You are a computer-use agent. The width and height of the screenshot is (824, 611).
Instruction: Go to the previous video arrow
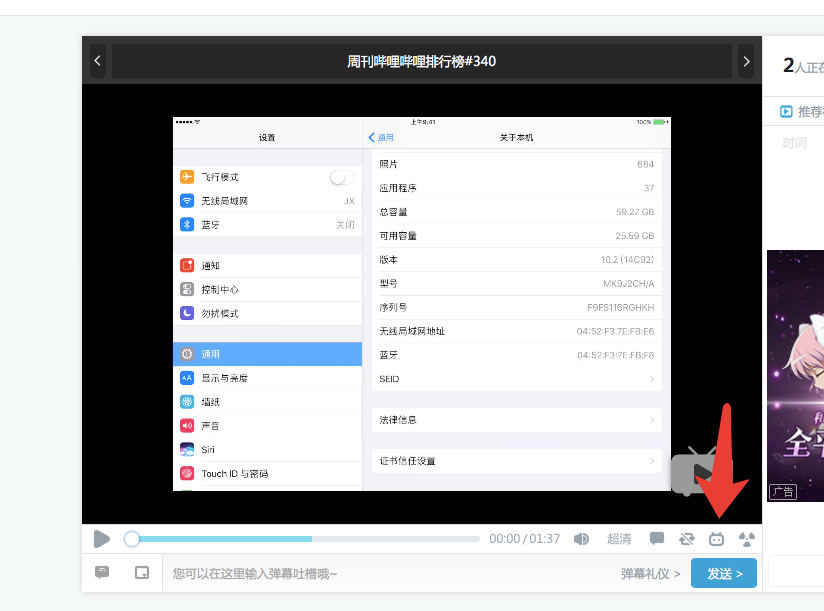(98, 61)
